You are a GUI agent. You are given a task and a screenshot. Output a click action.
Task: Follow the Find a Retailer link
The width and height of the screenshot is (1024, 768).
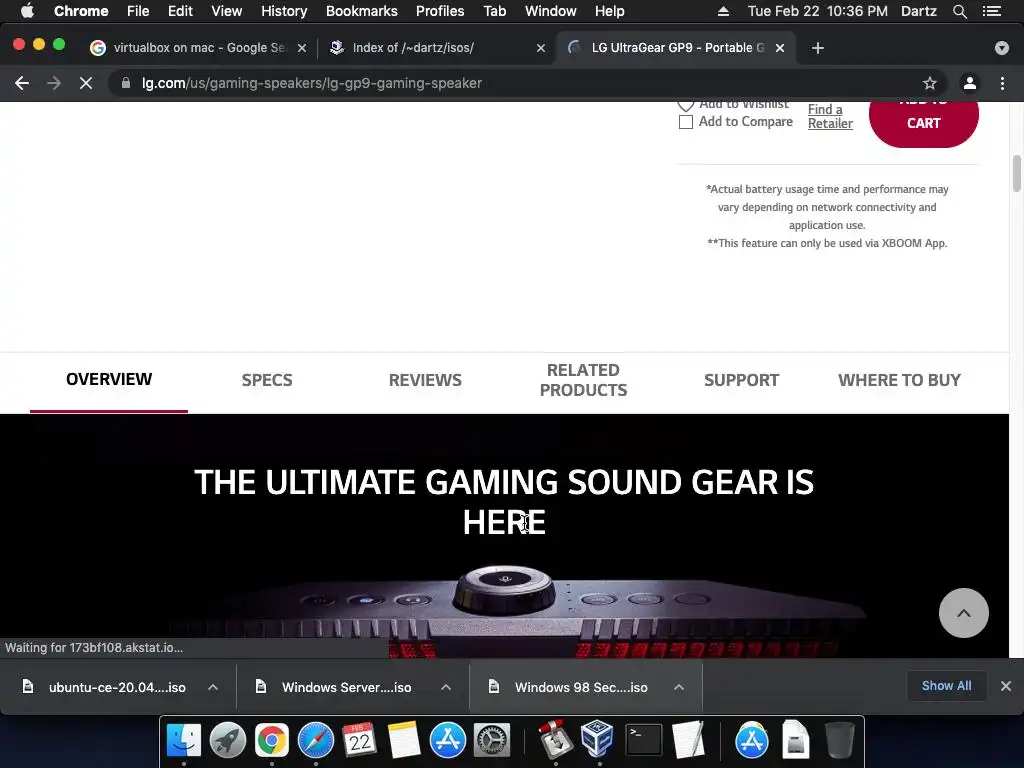830,116
